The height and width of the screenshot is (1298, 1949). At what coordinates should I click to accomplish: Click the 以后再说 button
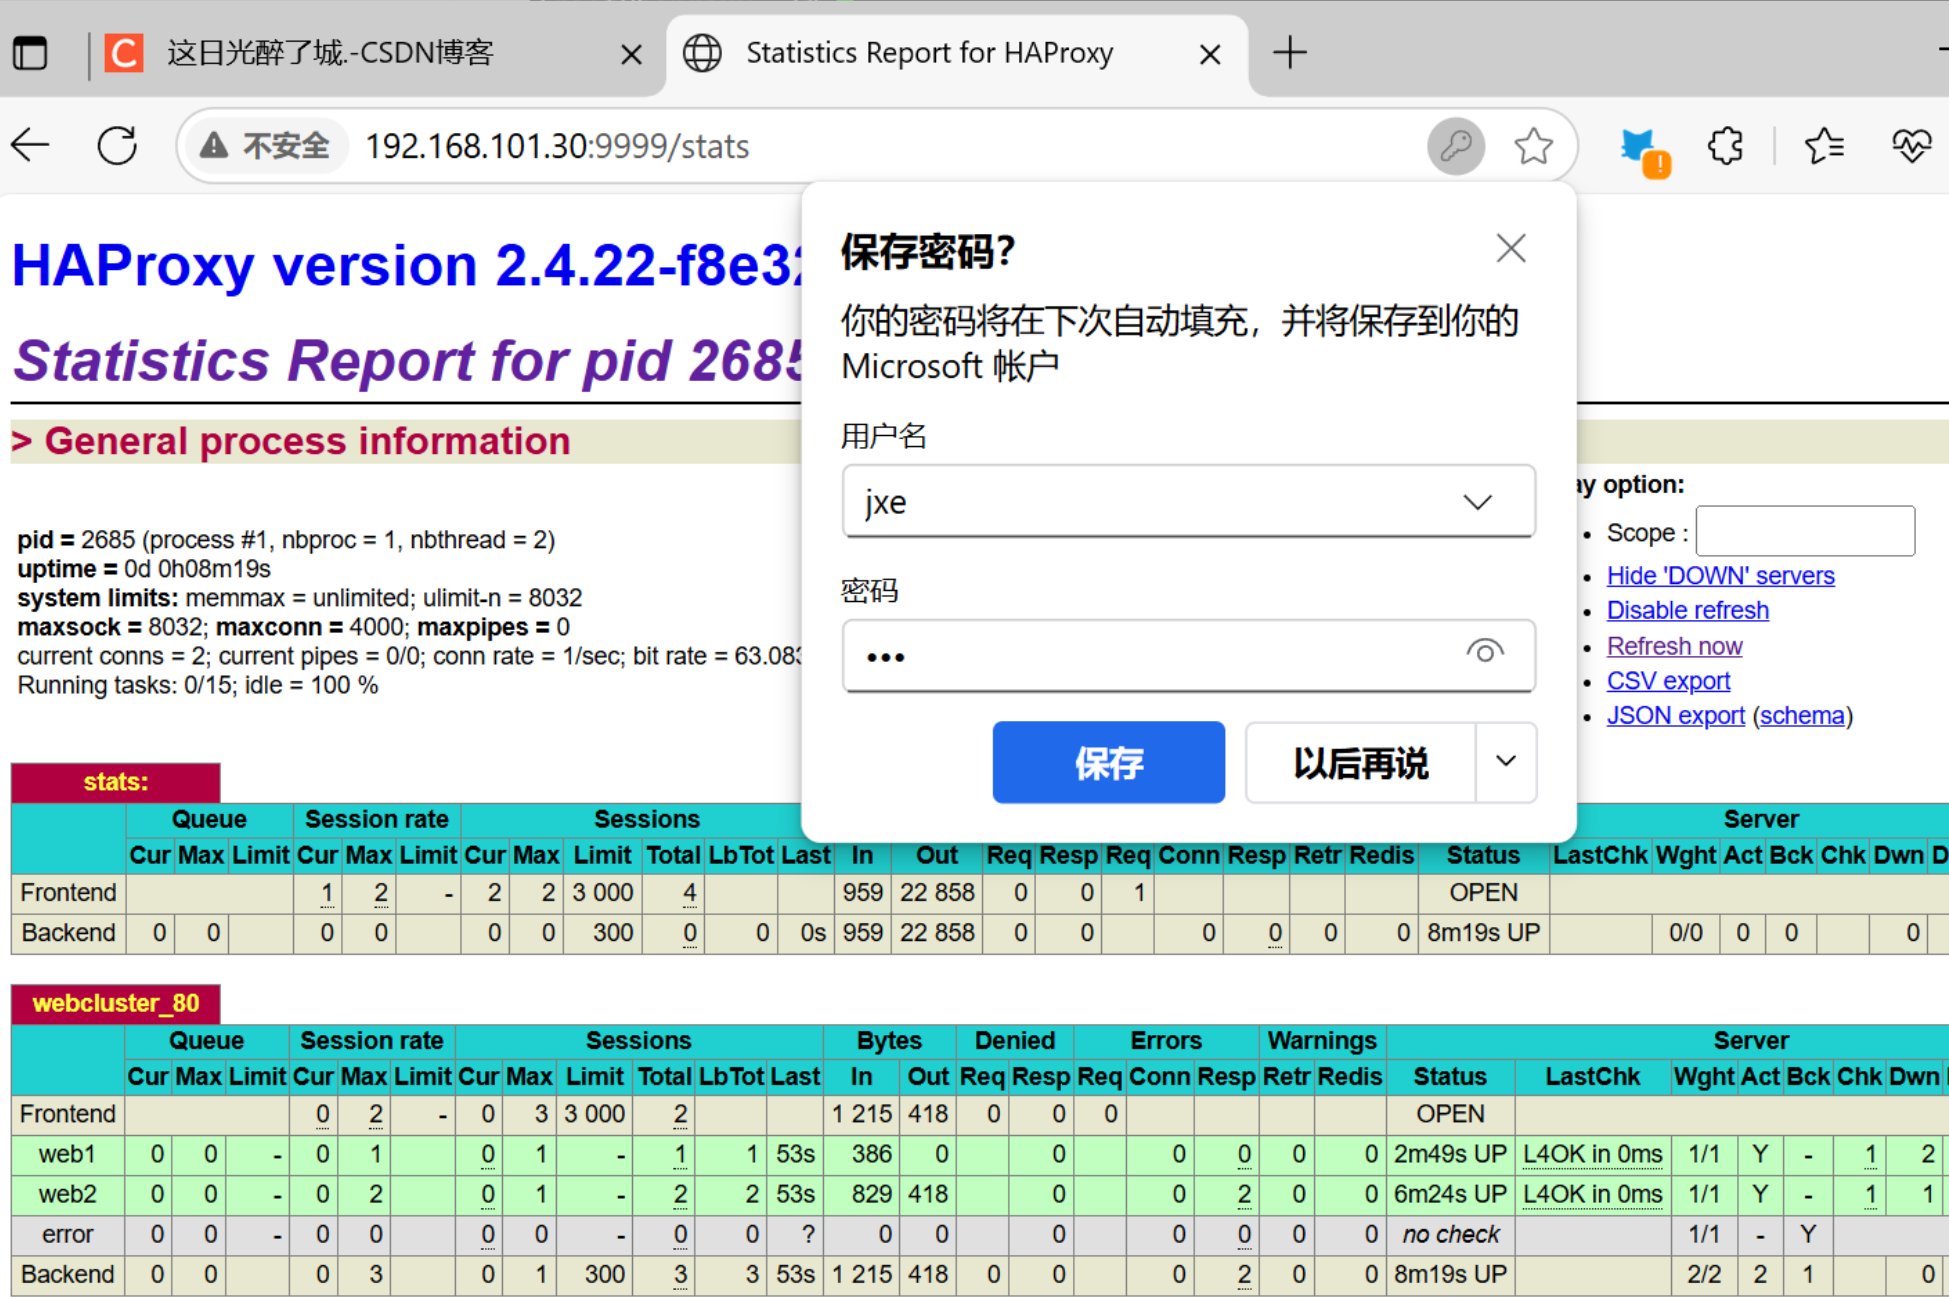[1360, 762]
